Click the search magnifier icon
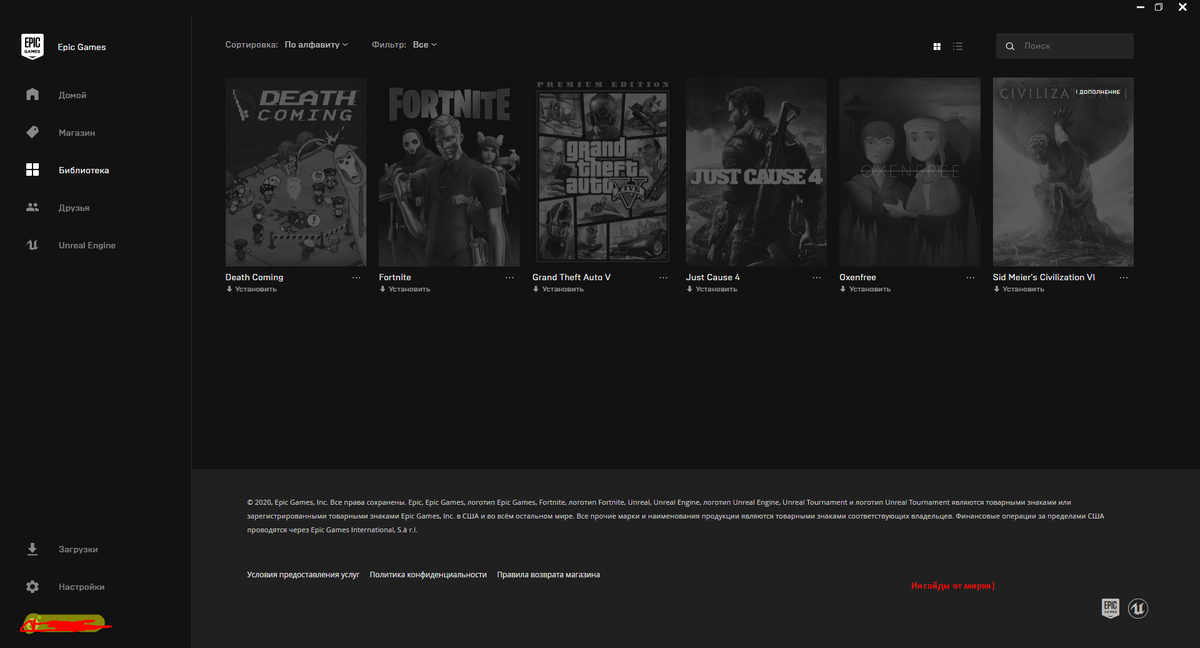Screen dimensions: 1200x648 [x=1010, y=46]
